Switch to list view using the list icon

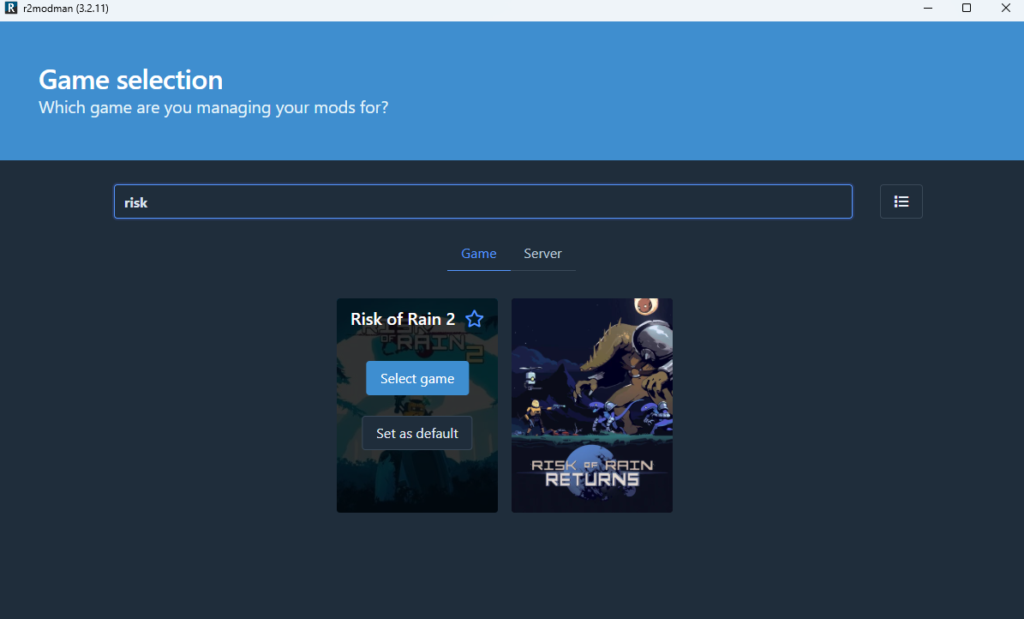901,201
